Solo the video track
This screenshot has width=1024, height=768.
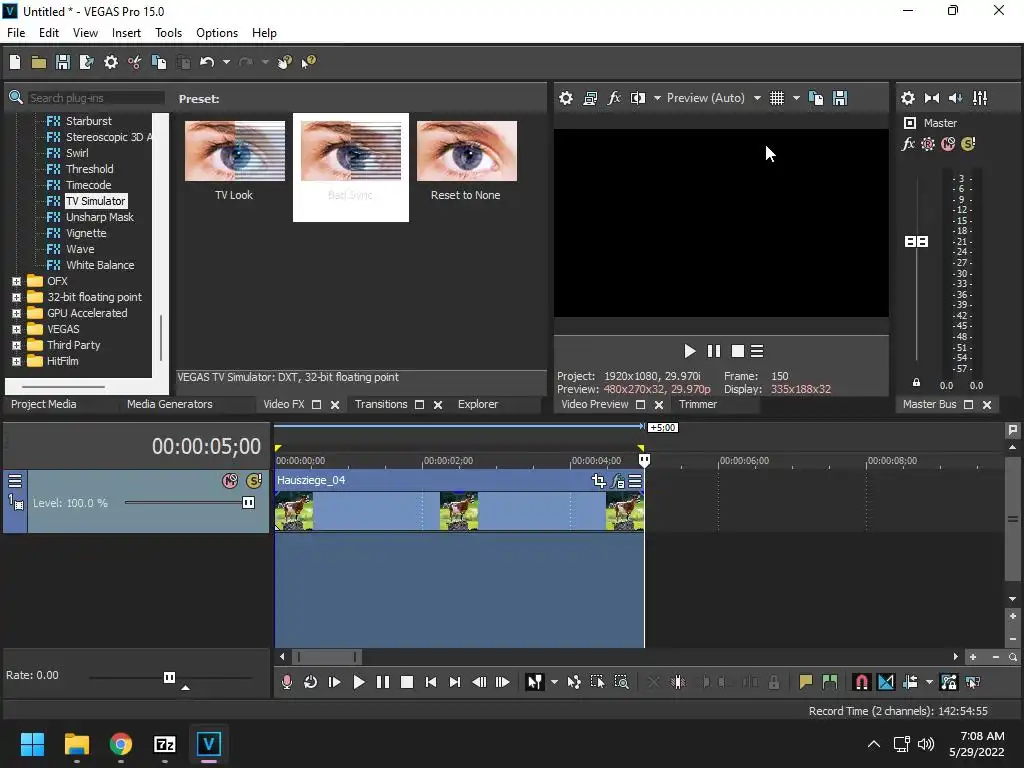pos(254,481)
